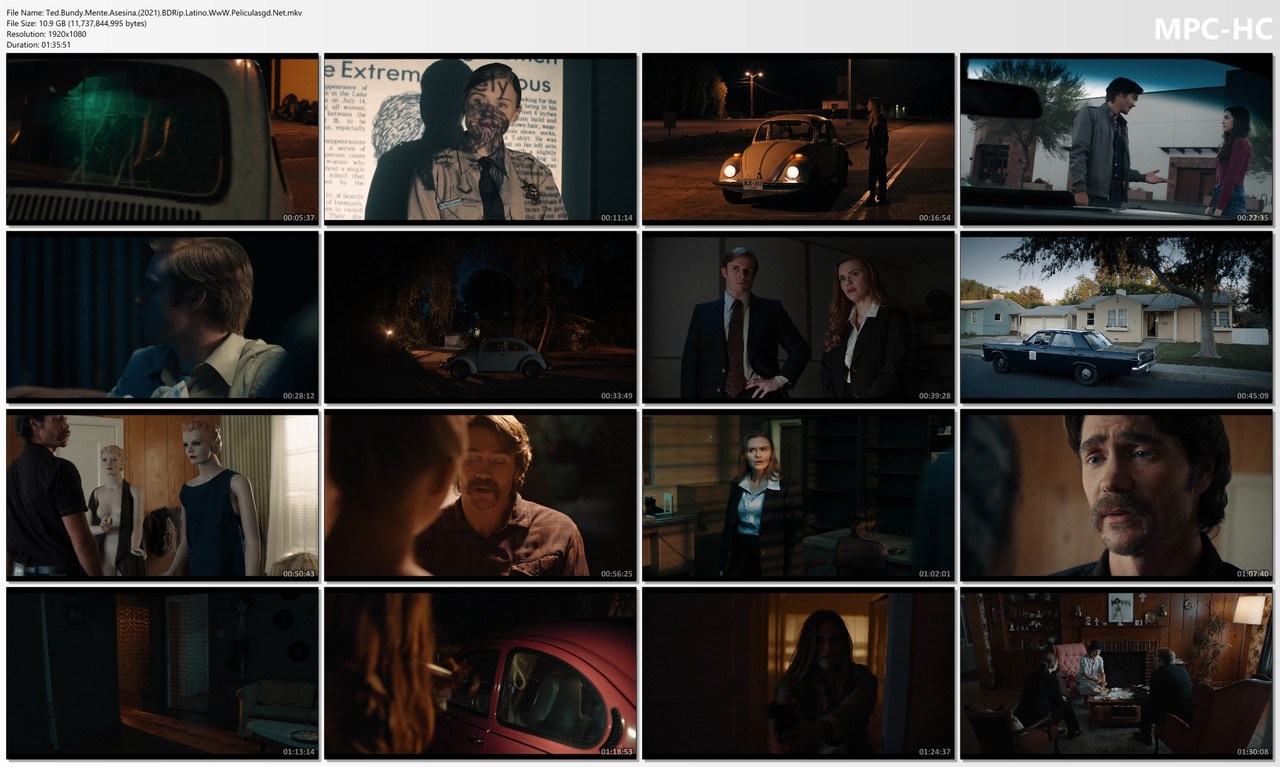Image resolution: width=1280 pixels, height=767 pixels.
Task: Select the dark parked car thumbnail 00:33:49
Action: point(480,317)
